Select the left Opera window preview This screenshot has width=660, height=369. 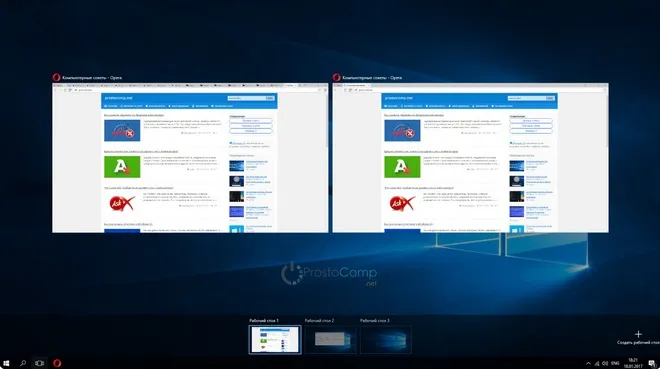(x=190, y=158)
